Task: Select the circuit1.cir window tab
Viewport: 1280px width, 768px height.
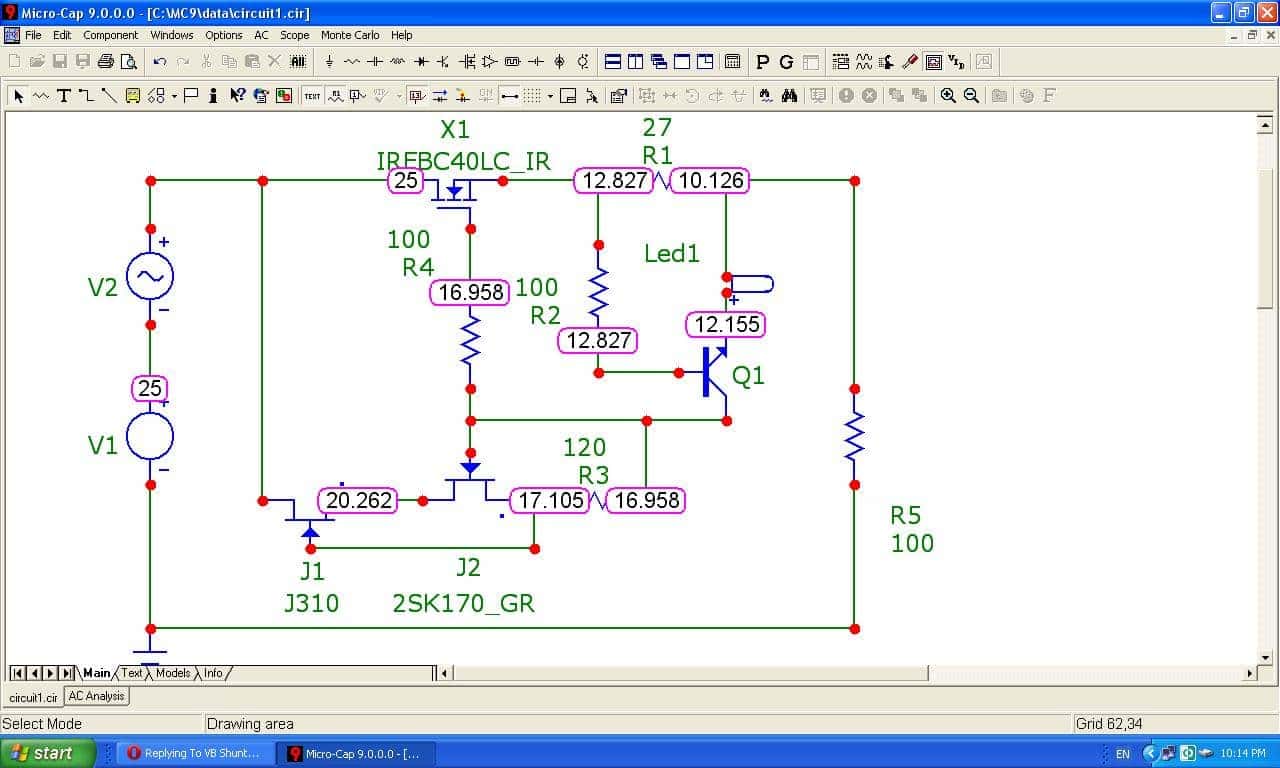Action: (32, 697)
